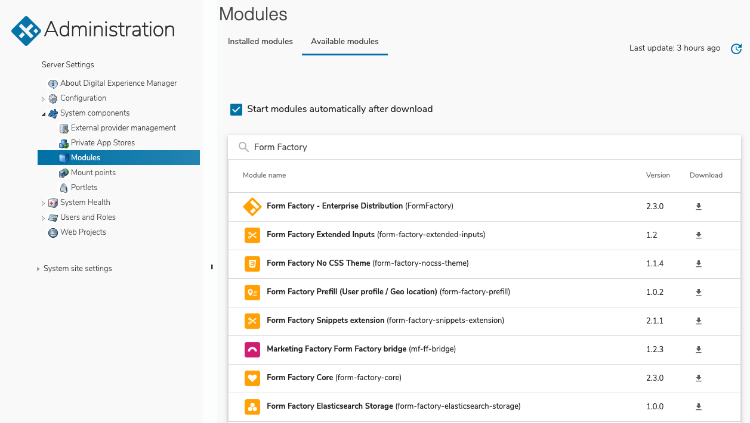The height and width of the screenshot is (423, 750).
Task: Click the System components puzzle icon
Action: pos(53,113)
